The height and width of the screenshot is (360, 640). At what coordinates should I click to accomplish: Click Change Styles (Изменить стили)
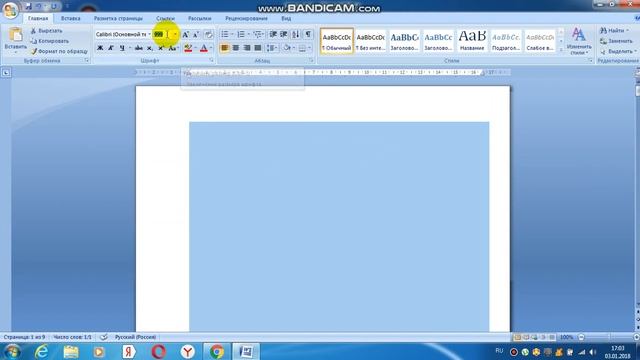click(x=579, y=41)
